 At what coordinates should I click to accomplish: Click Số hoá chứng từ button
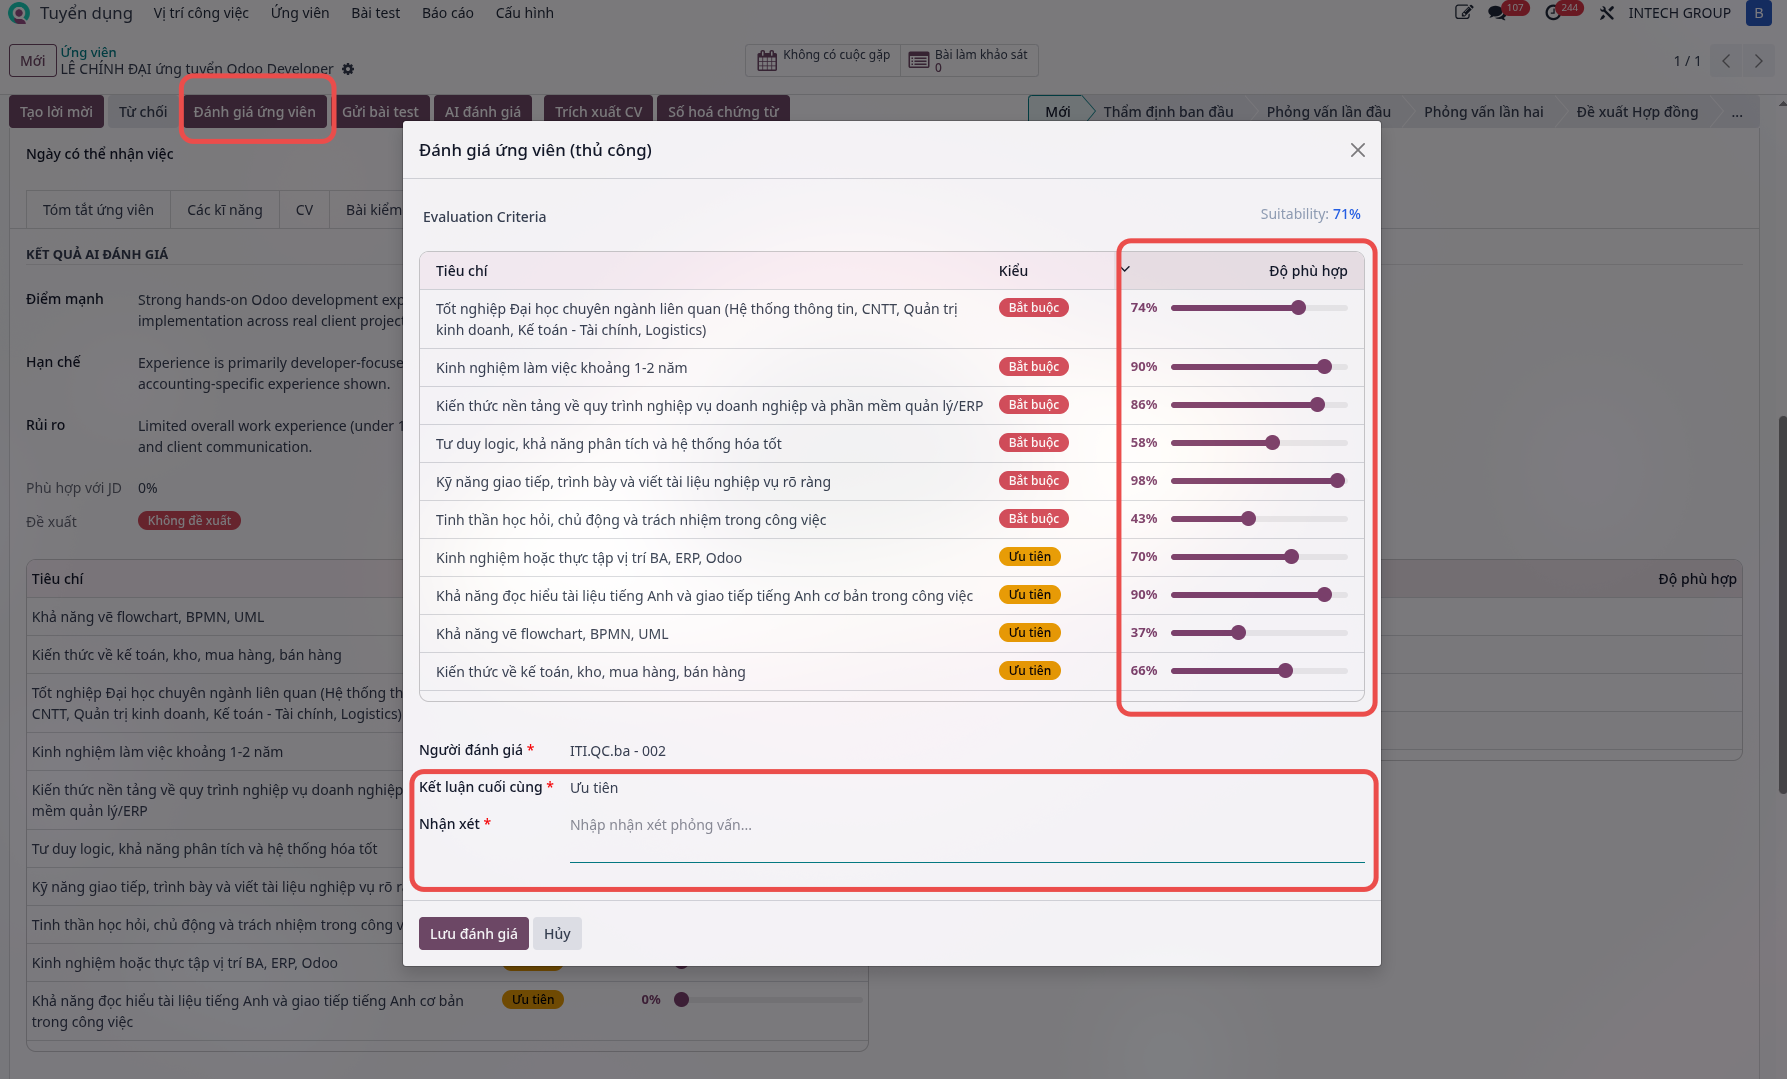pos(723,112)
